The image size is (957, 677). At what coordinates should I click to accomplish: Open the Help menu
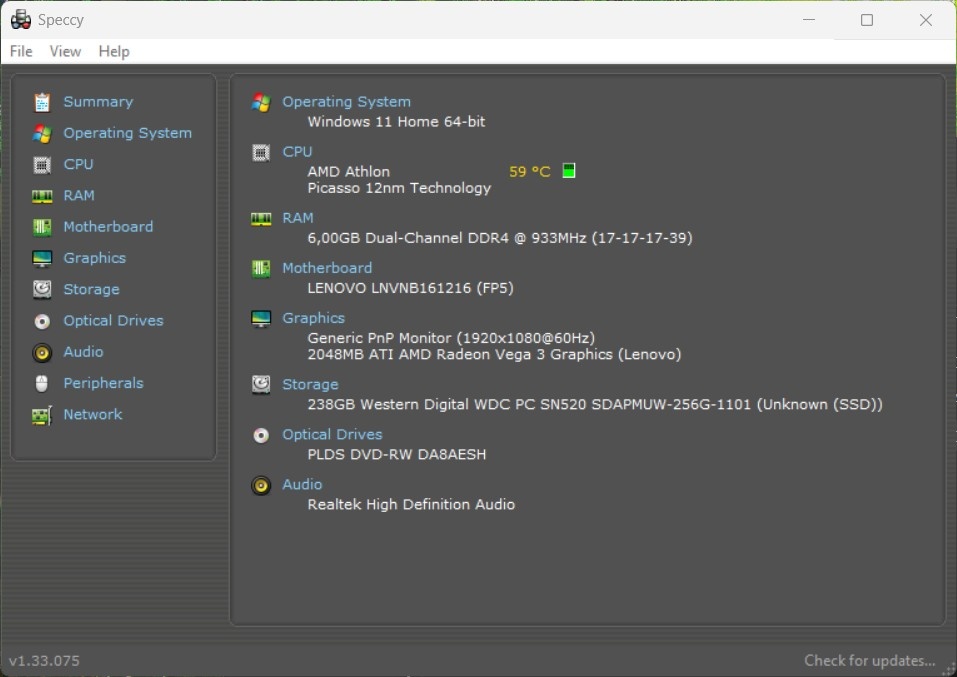pos(113,51)
